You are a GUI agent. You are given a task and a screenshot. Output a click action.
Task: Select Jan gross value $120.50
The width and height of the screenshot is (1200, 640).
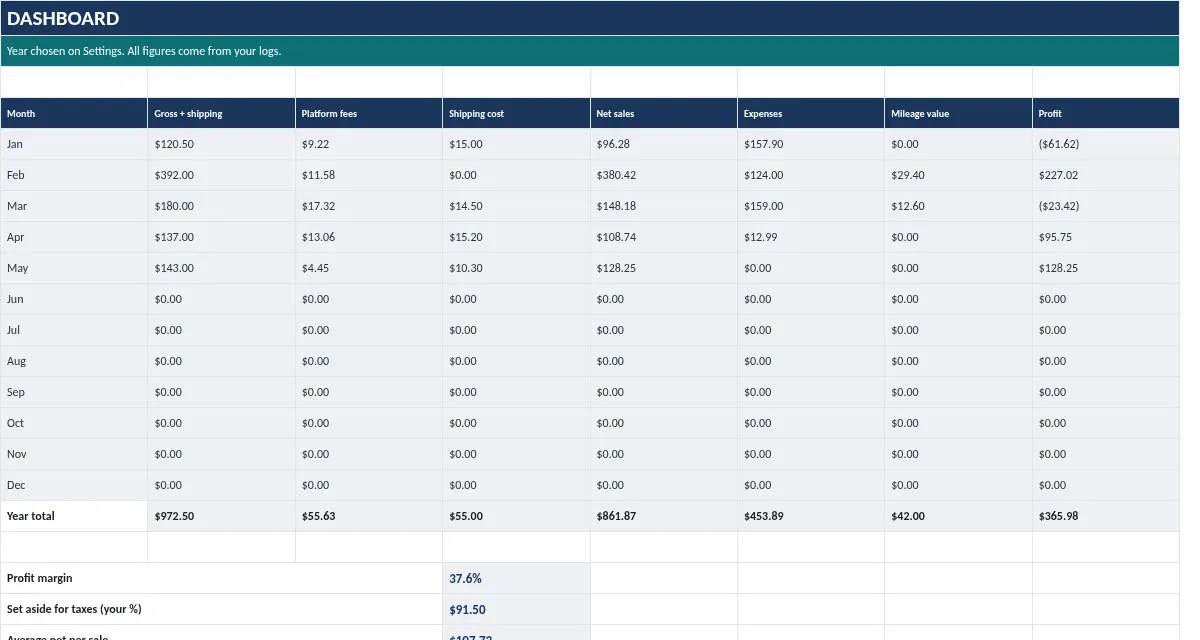pyautogui.click(x=221, y=144)
